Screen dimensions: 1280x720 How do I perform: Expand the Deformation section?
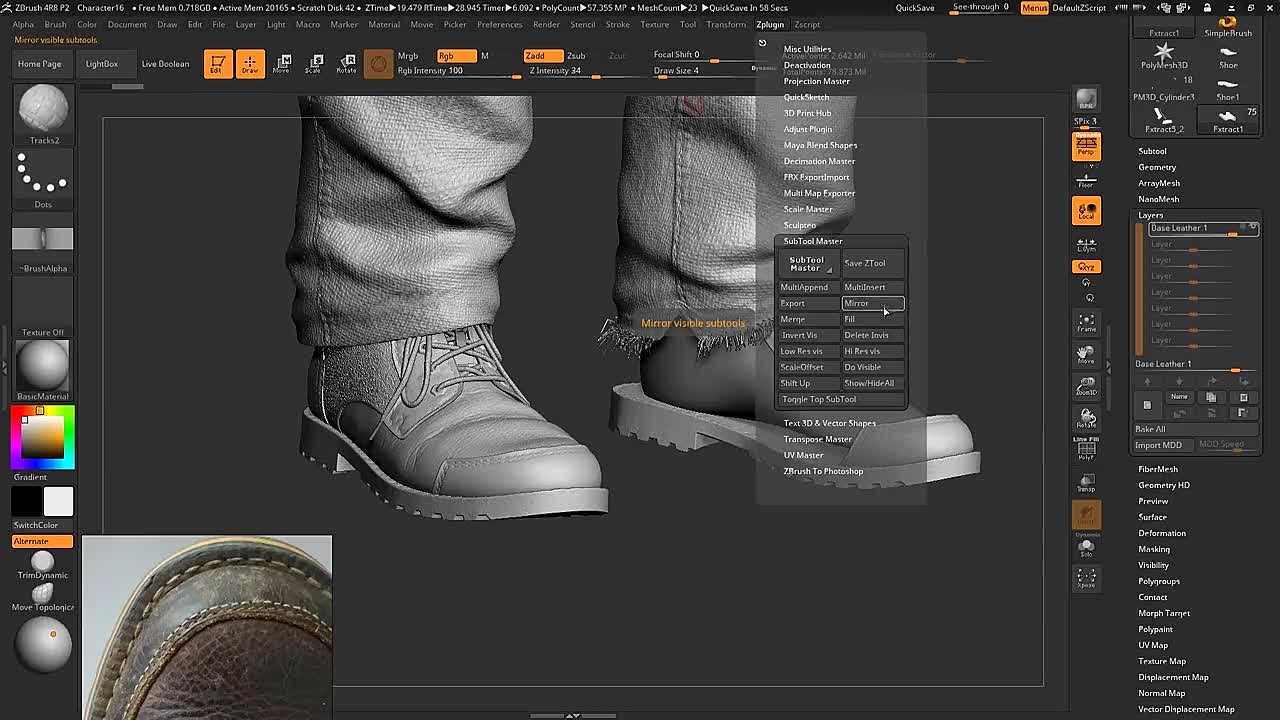[1161, 533]
